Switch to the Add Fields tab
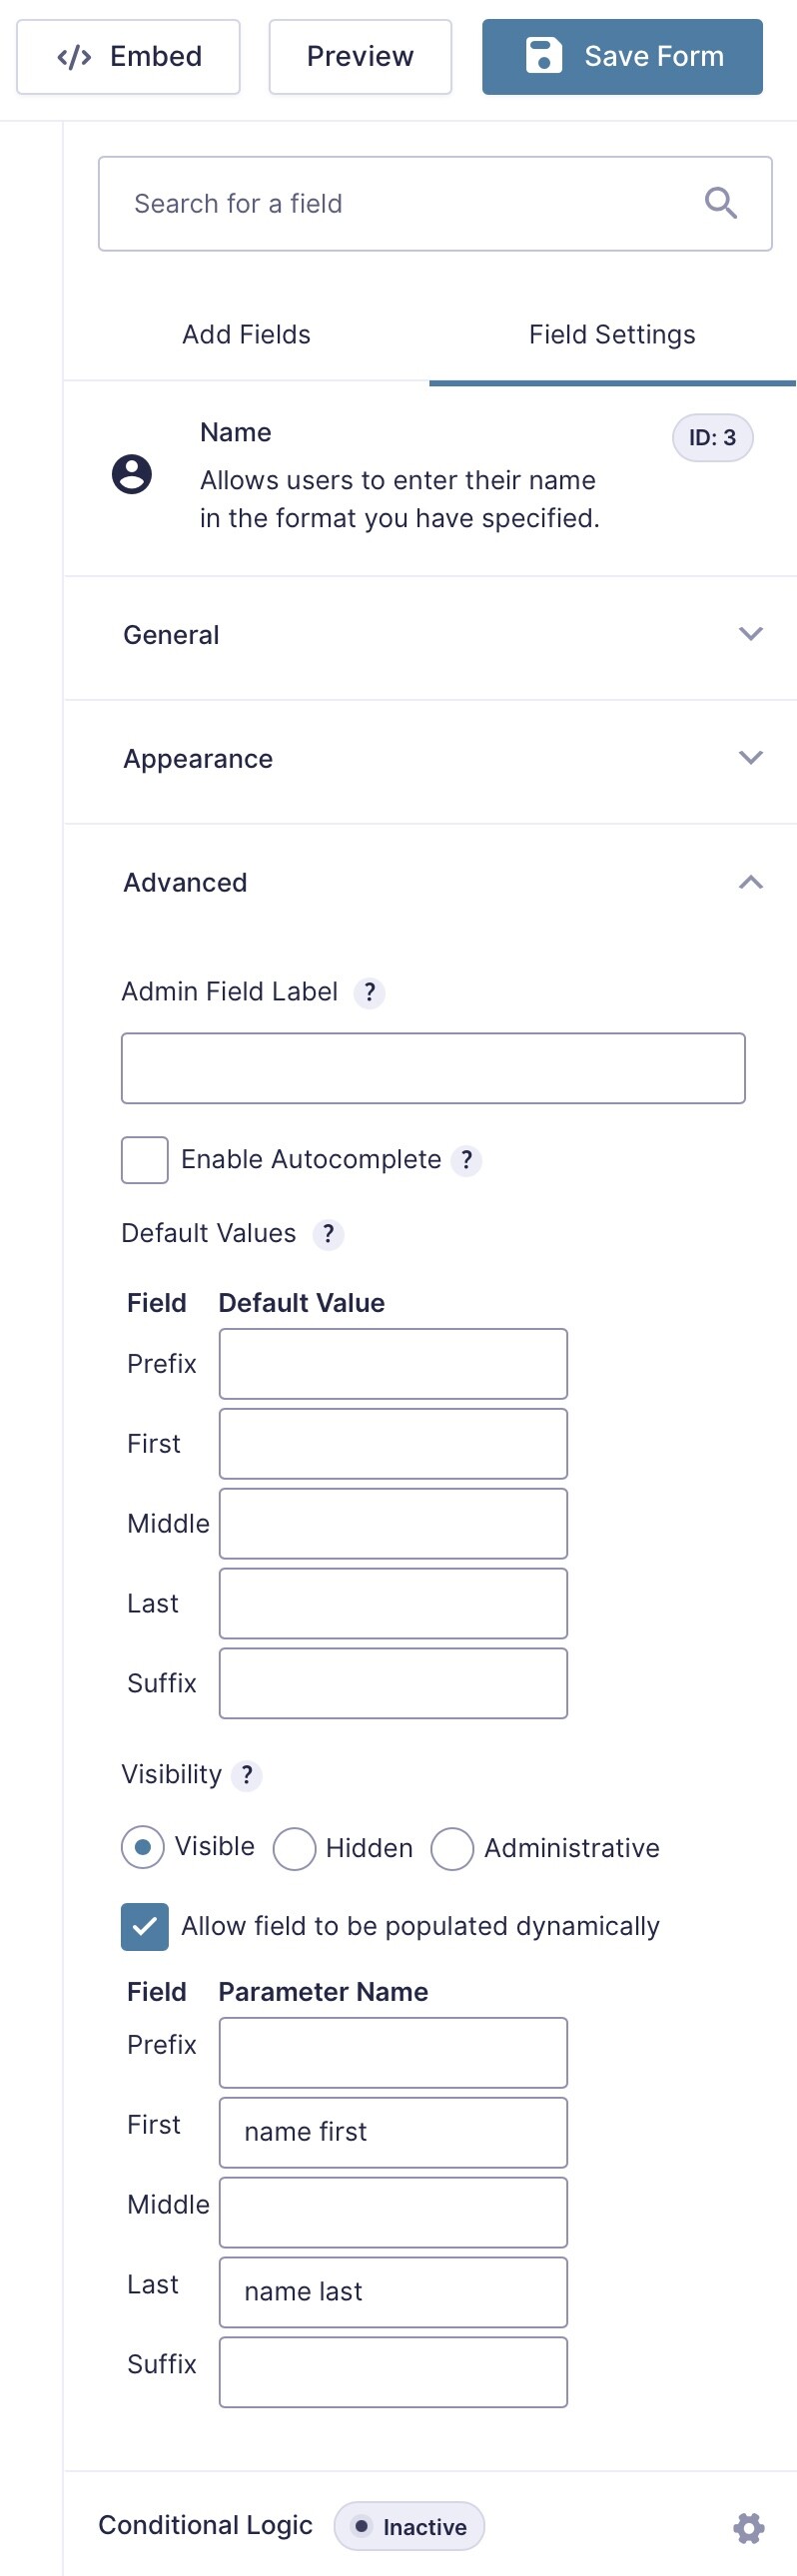Image resolution: width=797 pixels, height=2576 pixels. tap(246, 334)
